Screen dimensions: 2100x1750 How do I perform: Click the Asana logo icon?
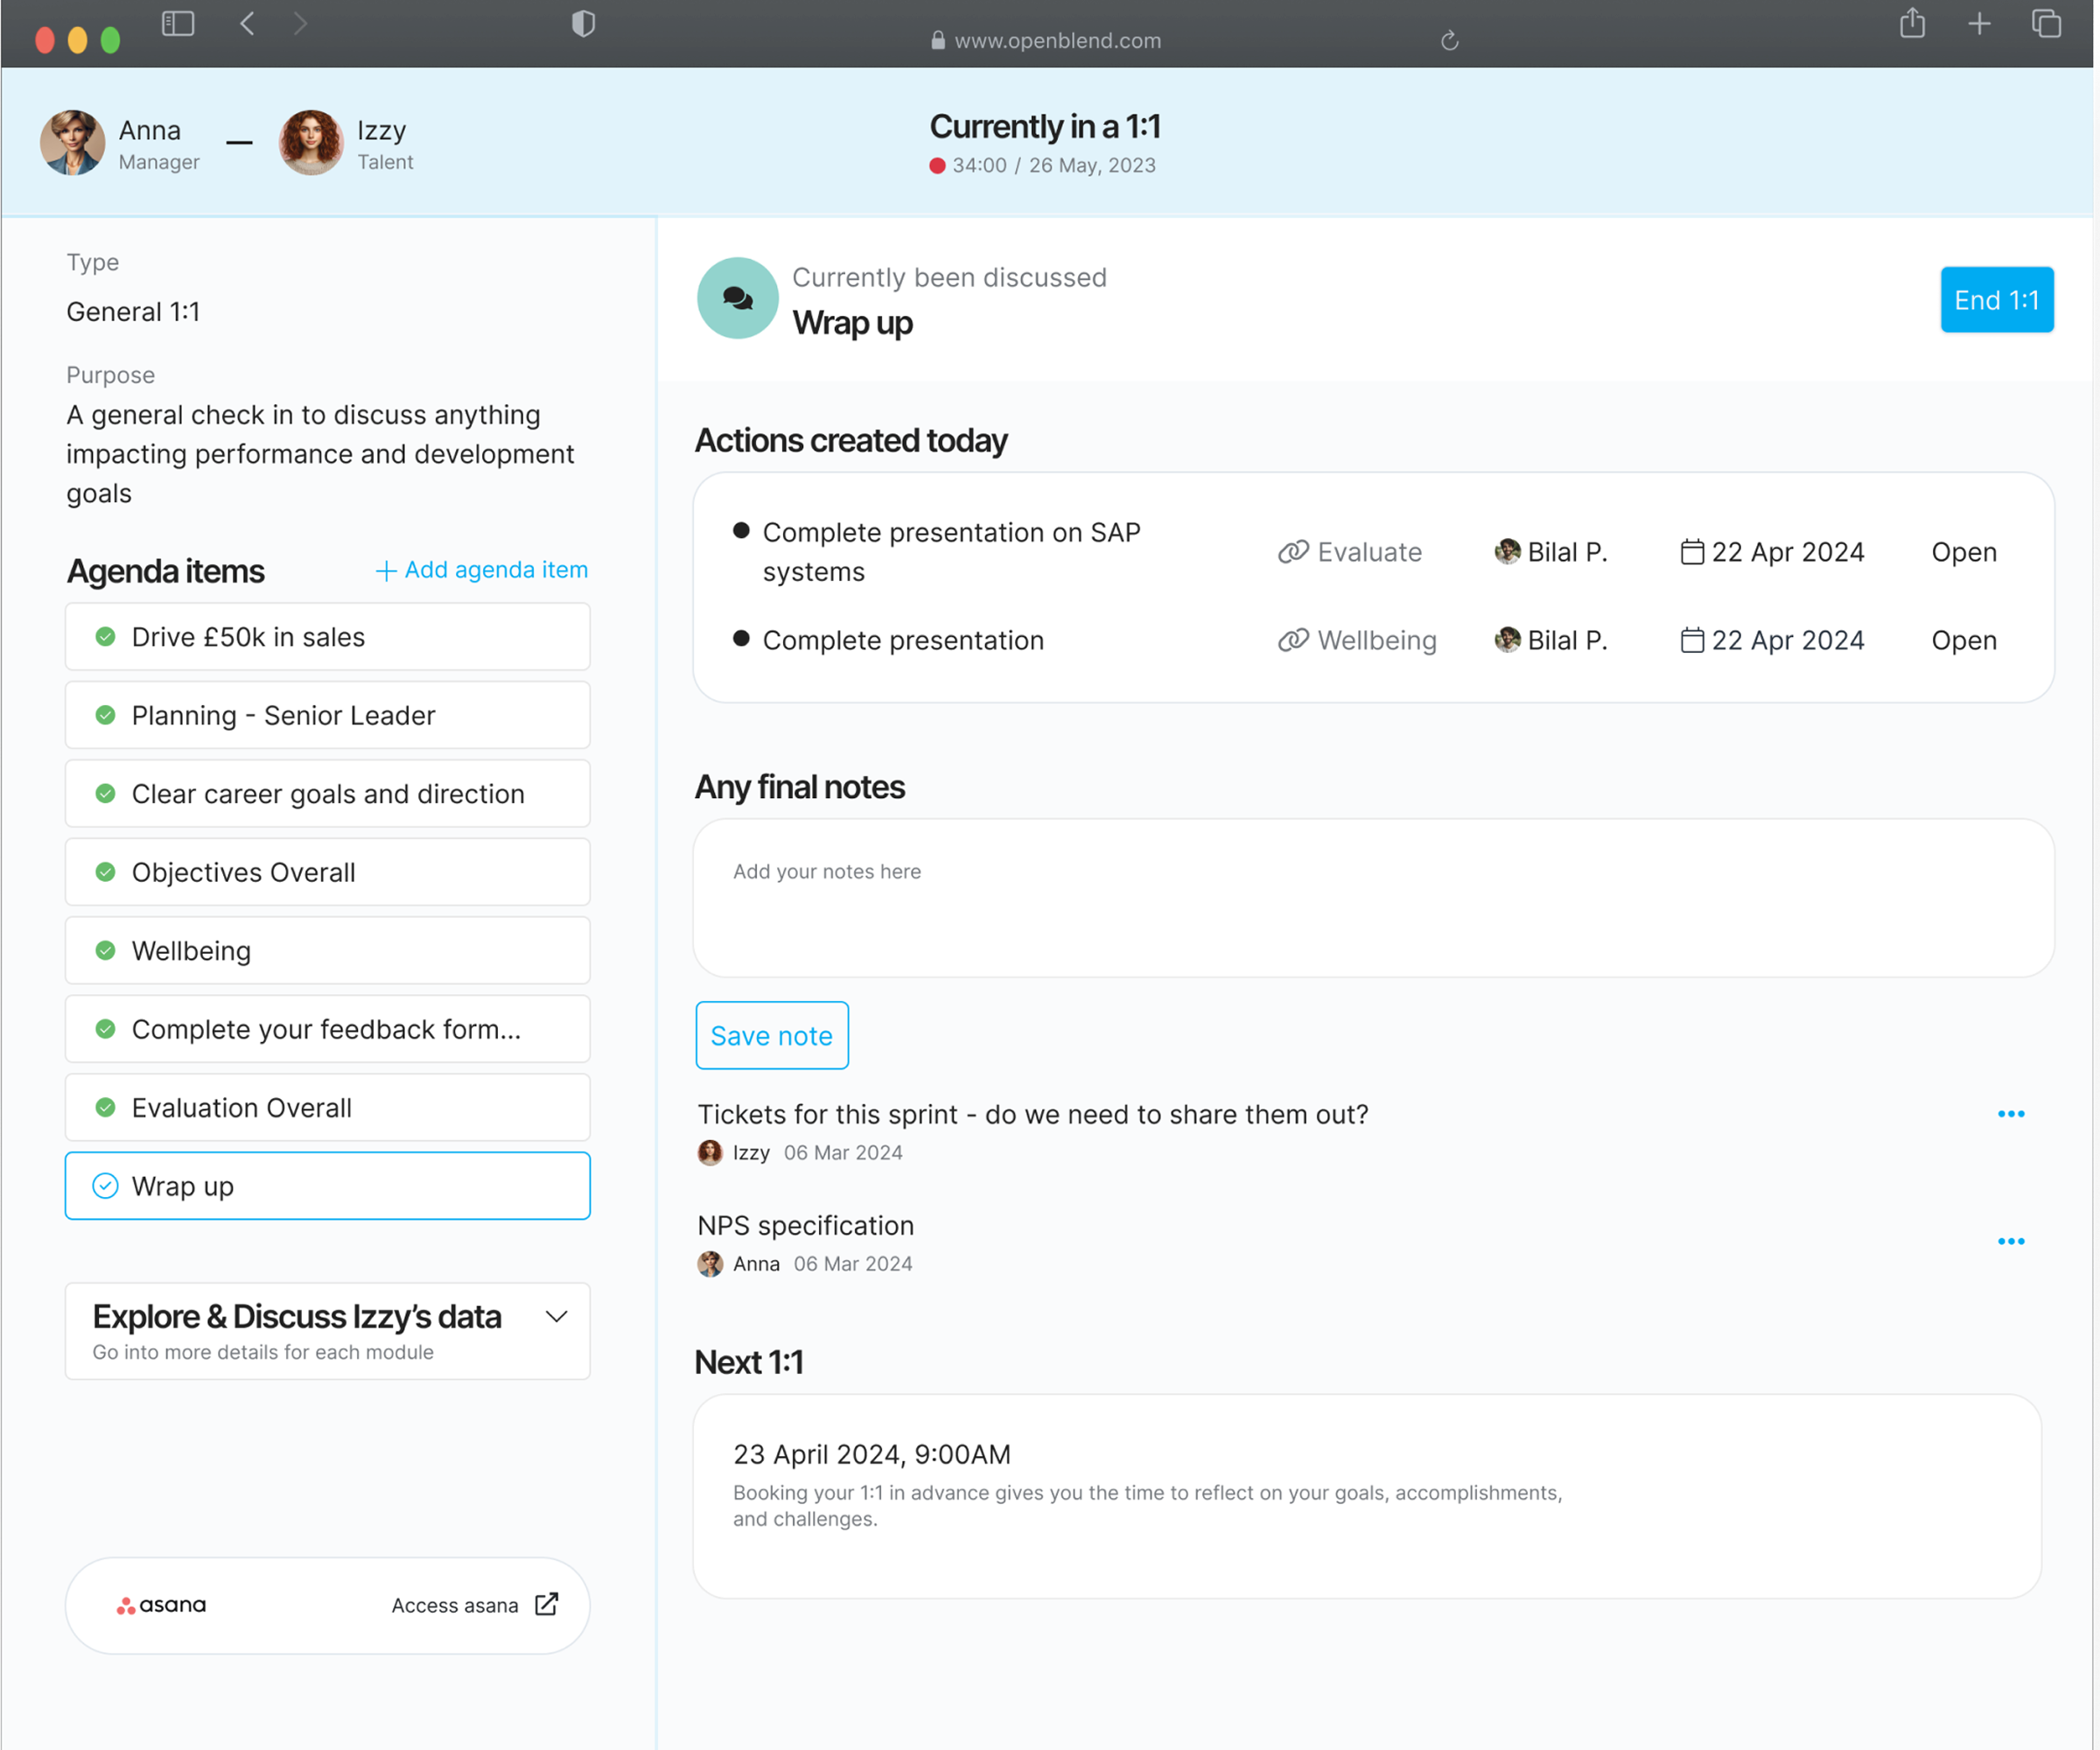point(126,1604)
